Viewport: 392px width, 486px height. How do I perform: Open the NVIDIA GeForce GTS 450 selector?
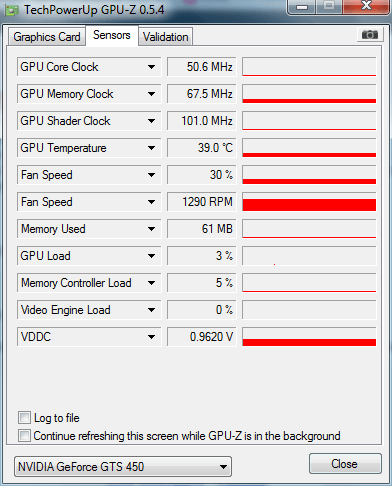(123, 467)
